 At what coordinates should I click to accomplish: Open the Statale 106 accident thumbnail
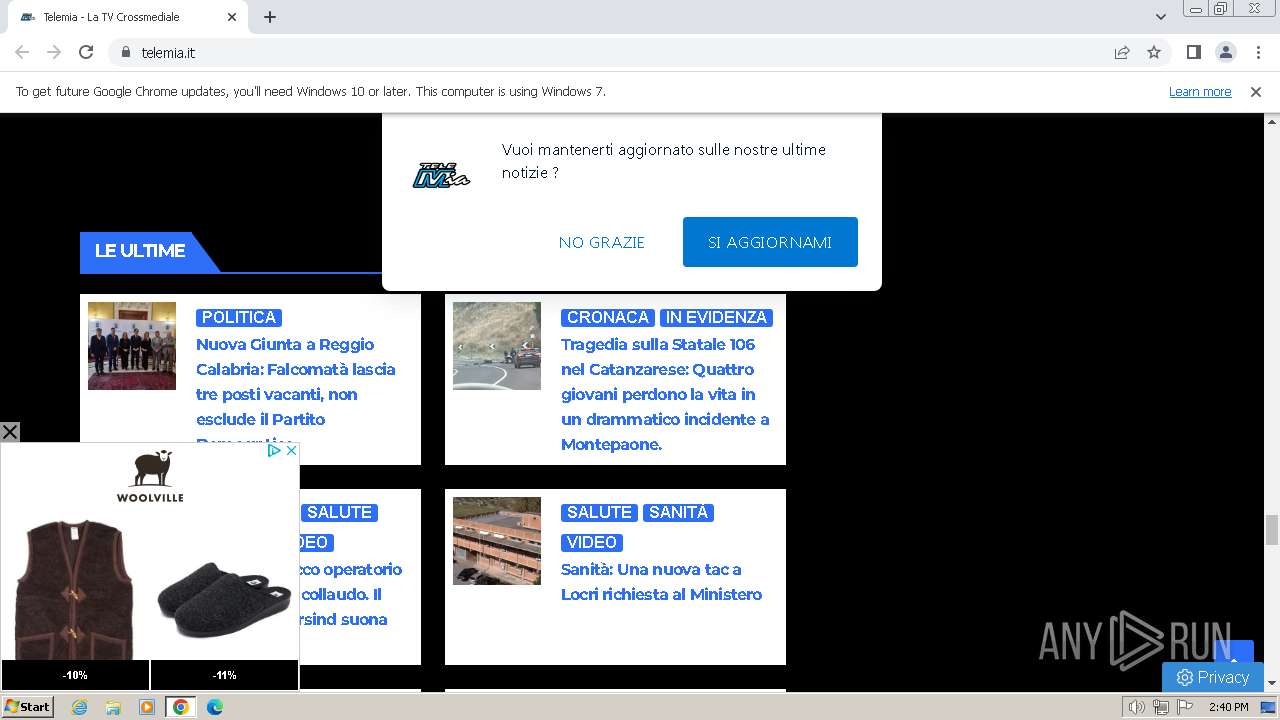pos(497,346)
